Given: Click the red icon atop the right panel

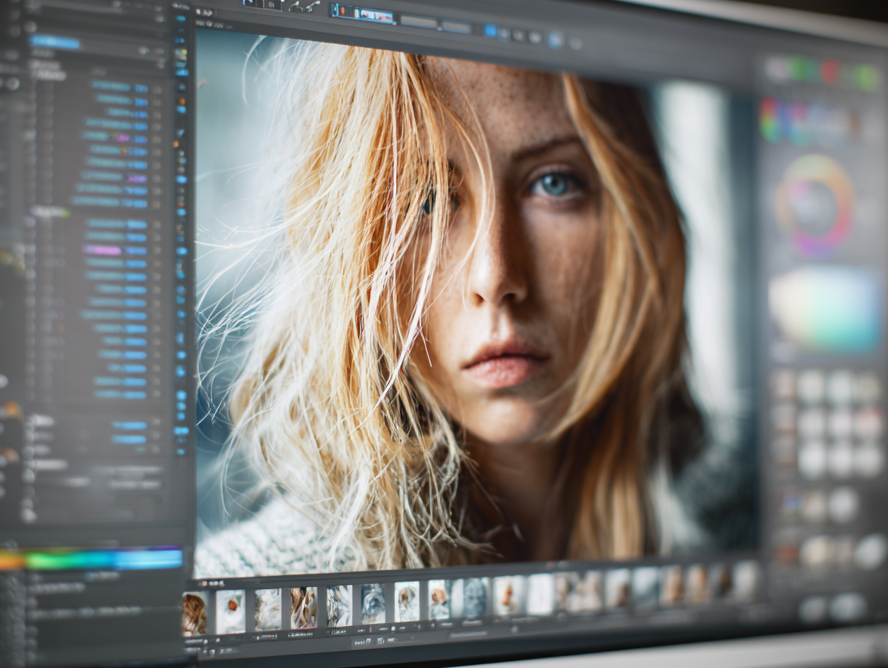Looking at the screenshot, I should click(x=831, y=72).
